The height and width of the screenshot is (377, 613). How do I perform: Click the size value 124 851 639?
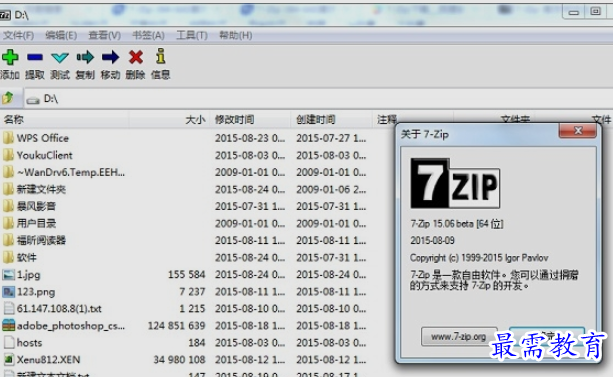pos(176,325)
